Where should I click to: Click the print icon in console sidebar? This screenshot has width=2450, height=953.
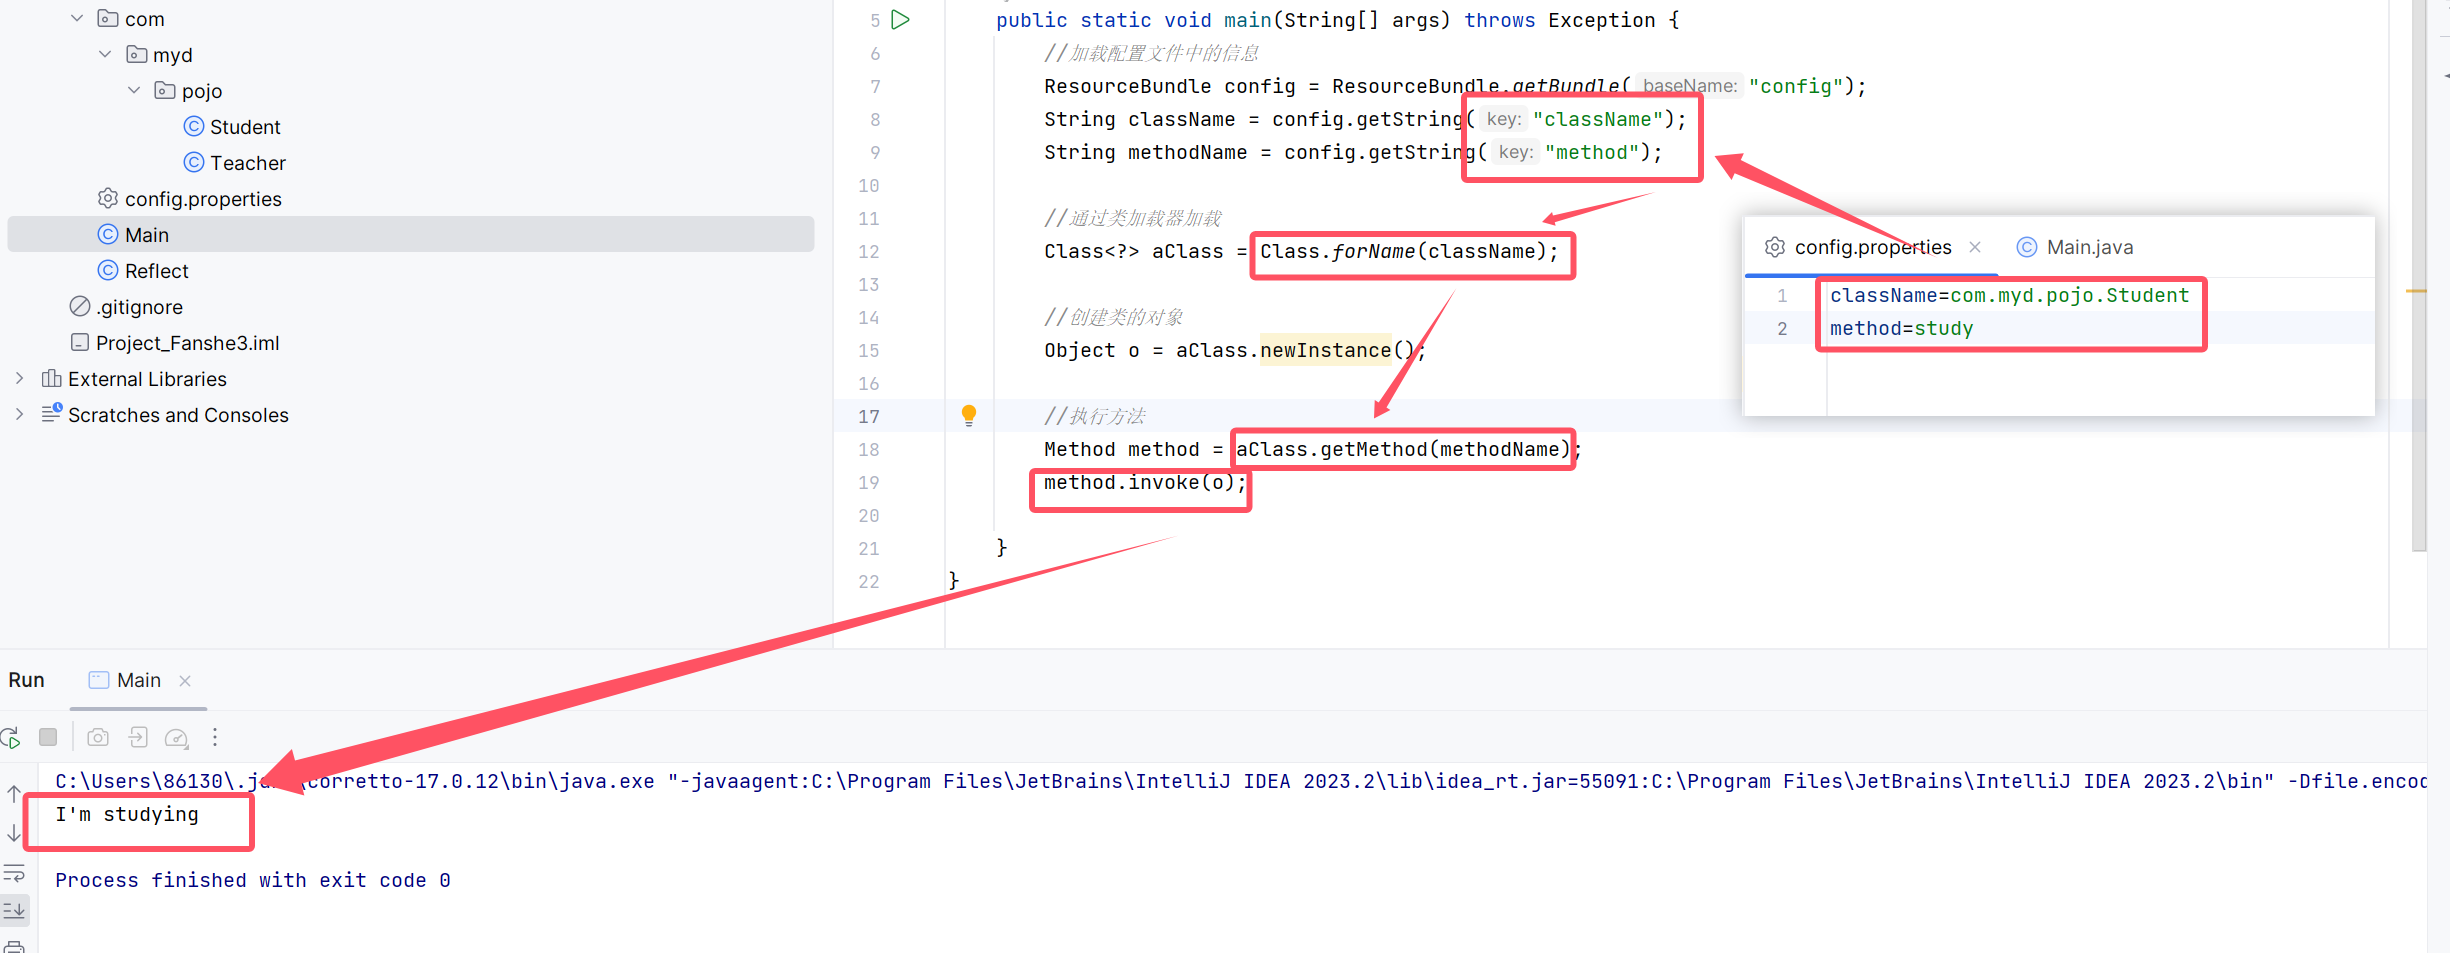14,946
